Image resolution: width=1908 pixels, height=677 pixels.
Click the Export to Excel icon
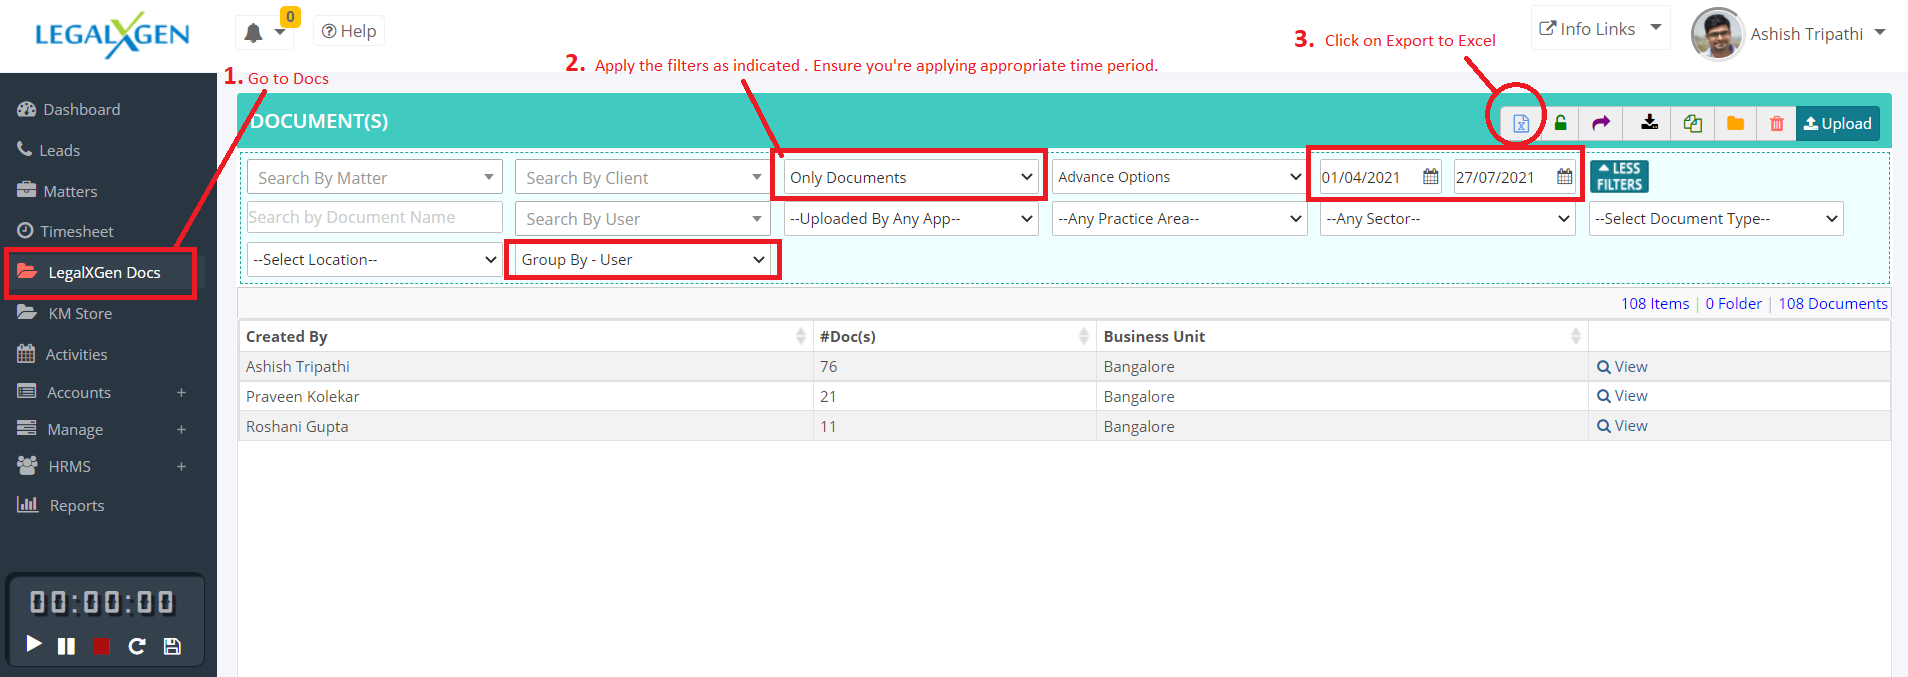pos(1520,123)
